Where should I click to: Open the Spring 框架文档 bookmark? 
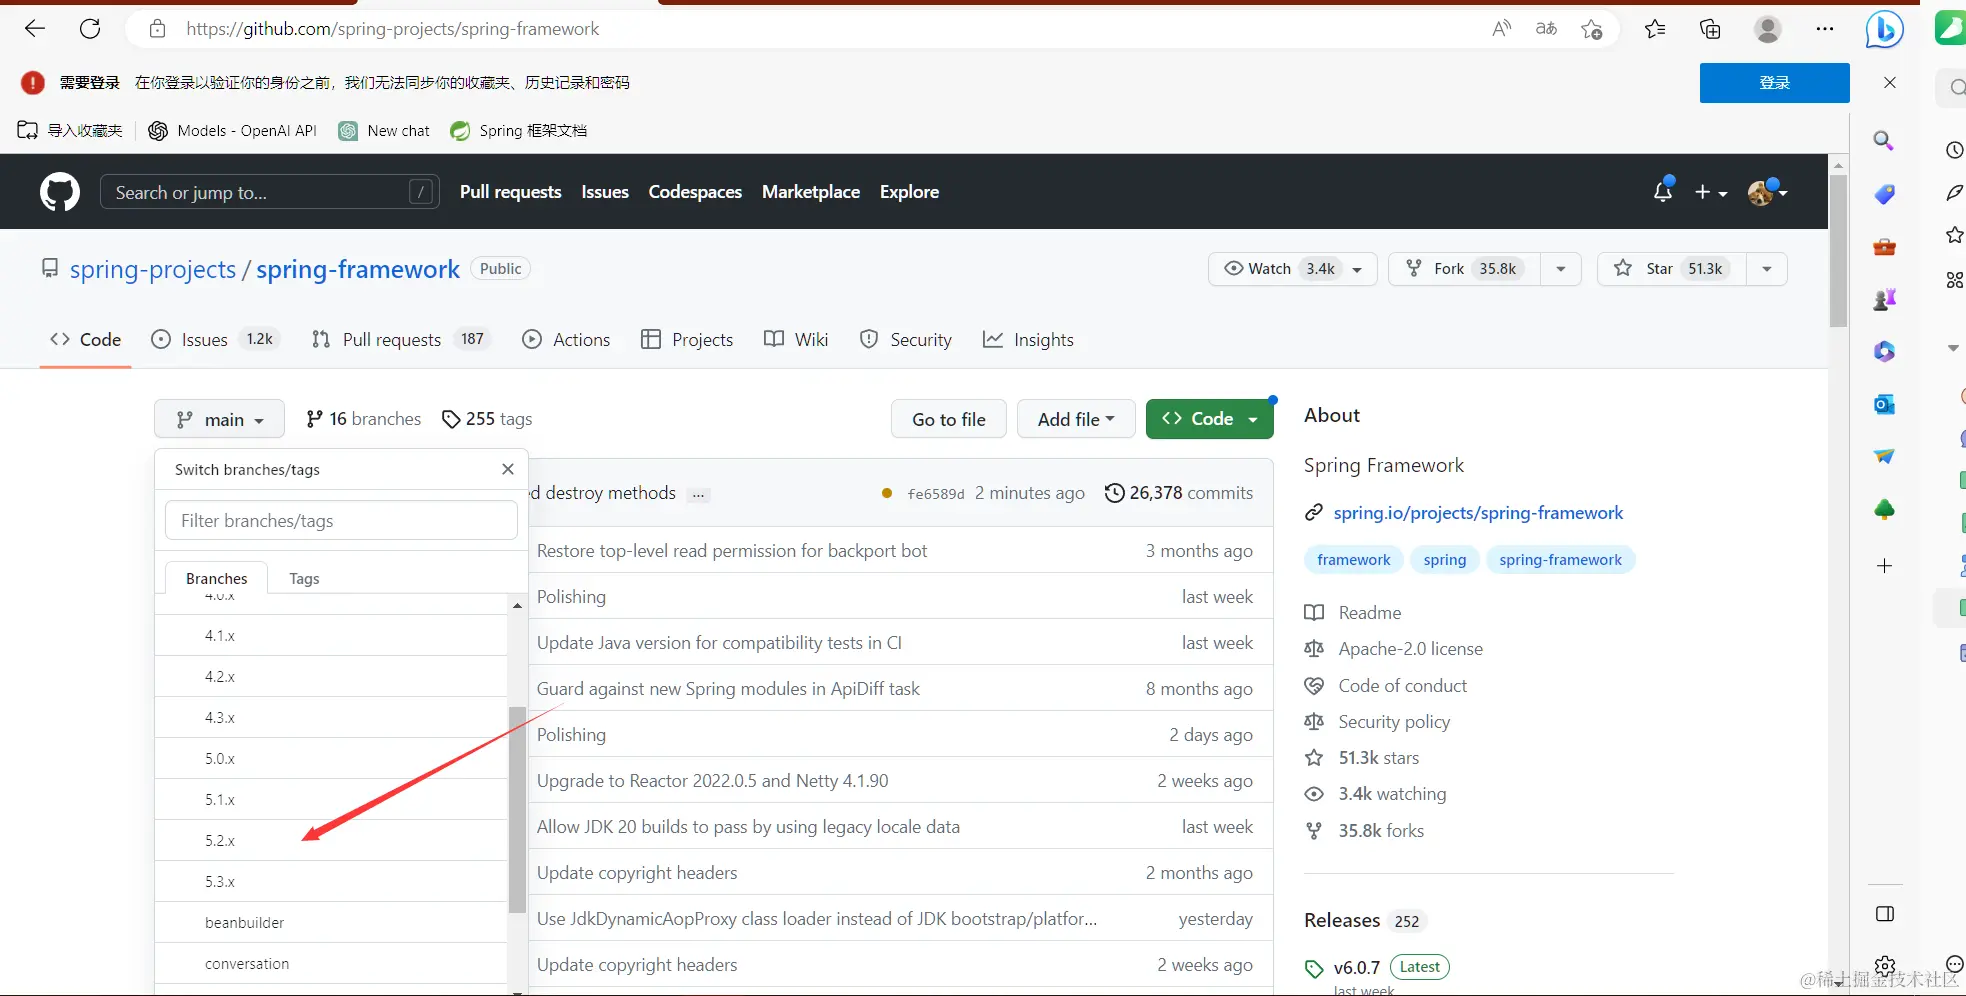518,131
